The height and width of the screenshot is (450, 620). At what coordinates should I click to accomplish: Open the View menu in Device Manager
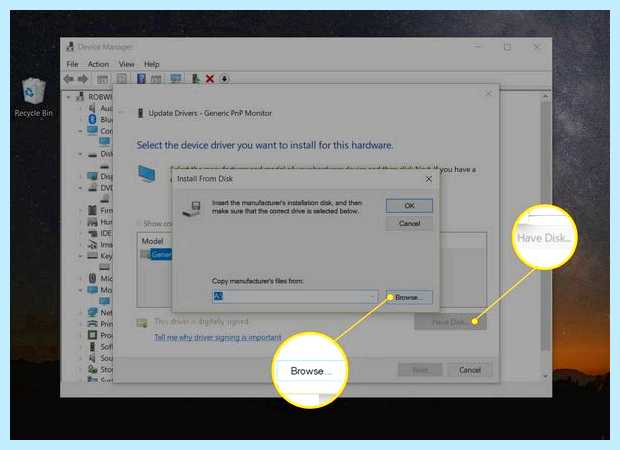pyautogui.click(x=127, y=64)
